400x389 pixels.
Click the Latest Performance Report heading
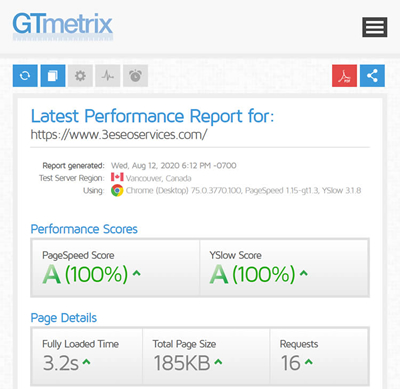152,116
